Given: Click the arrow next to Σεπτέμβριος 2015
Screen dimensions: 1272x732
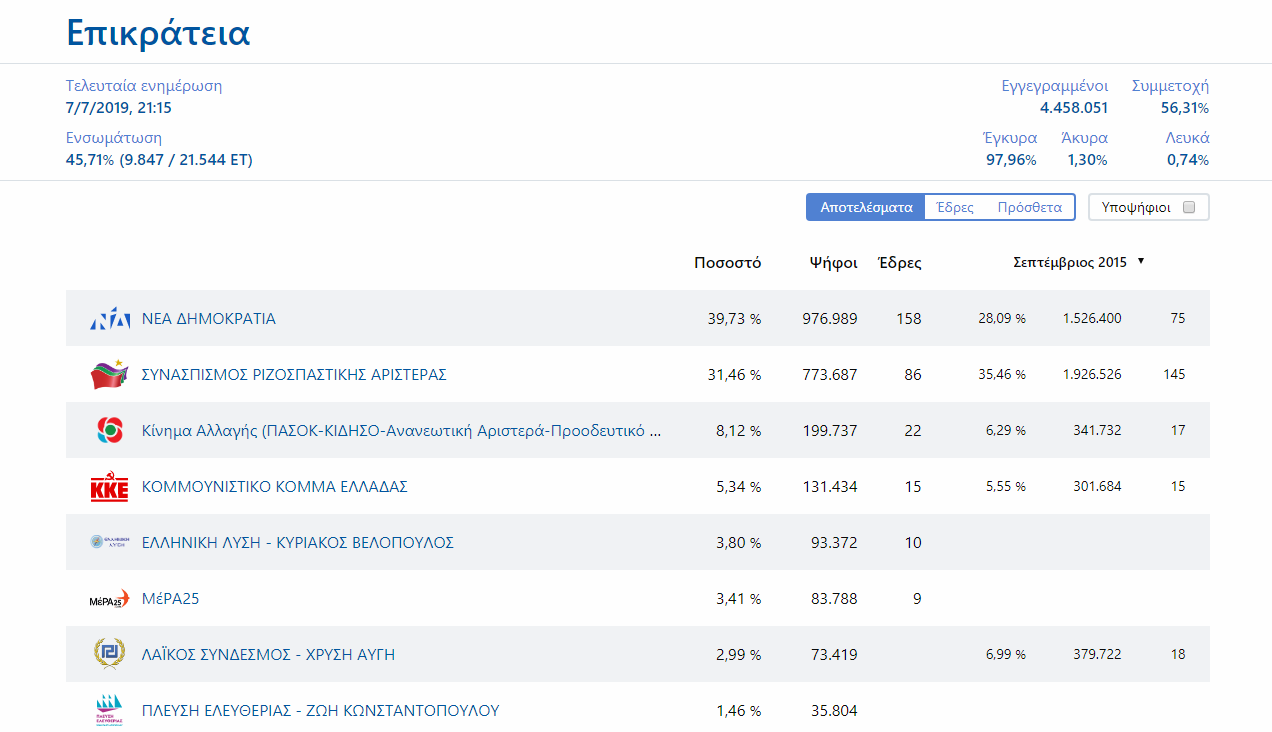Looking at the screenshot, I should (x=1141, y=262).
